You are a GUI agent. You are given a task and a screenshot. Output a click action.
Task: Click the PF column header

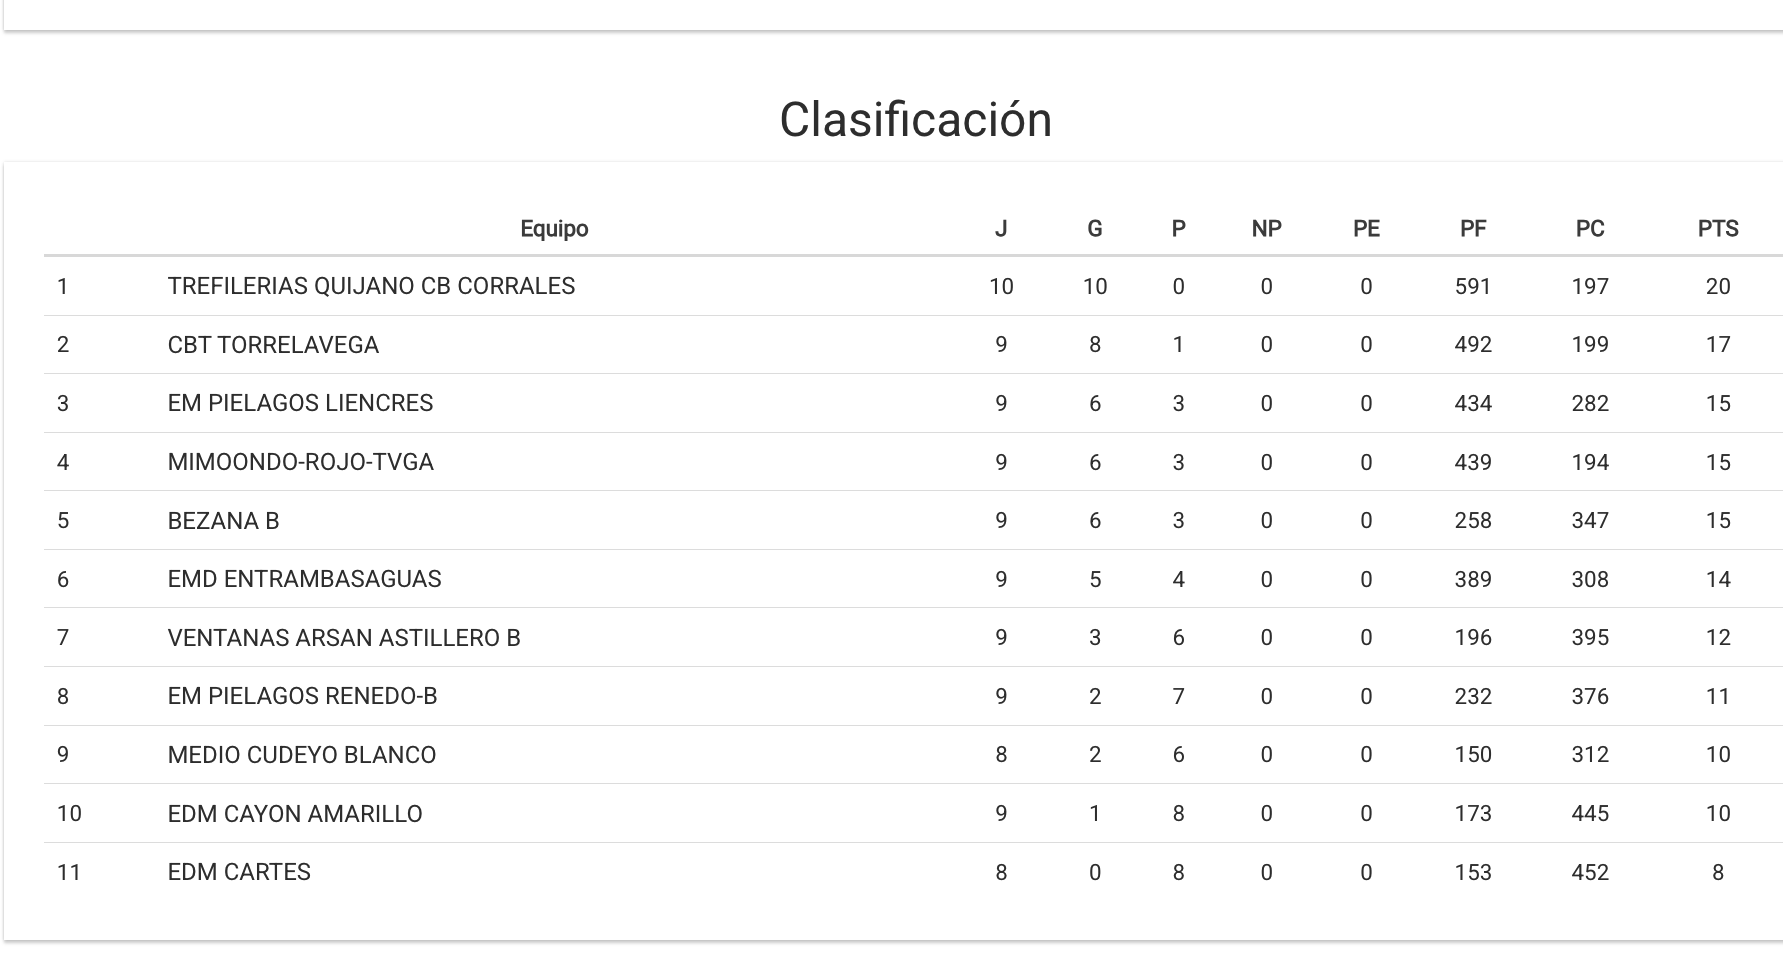[1472, 229]
